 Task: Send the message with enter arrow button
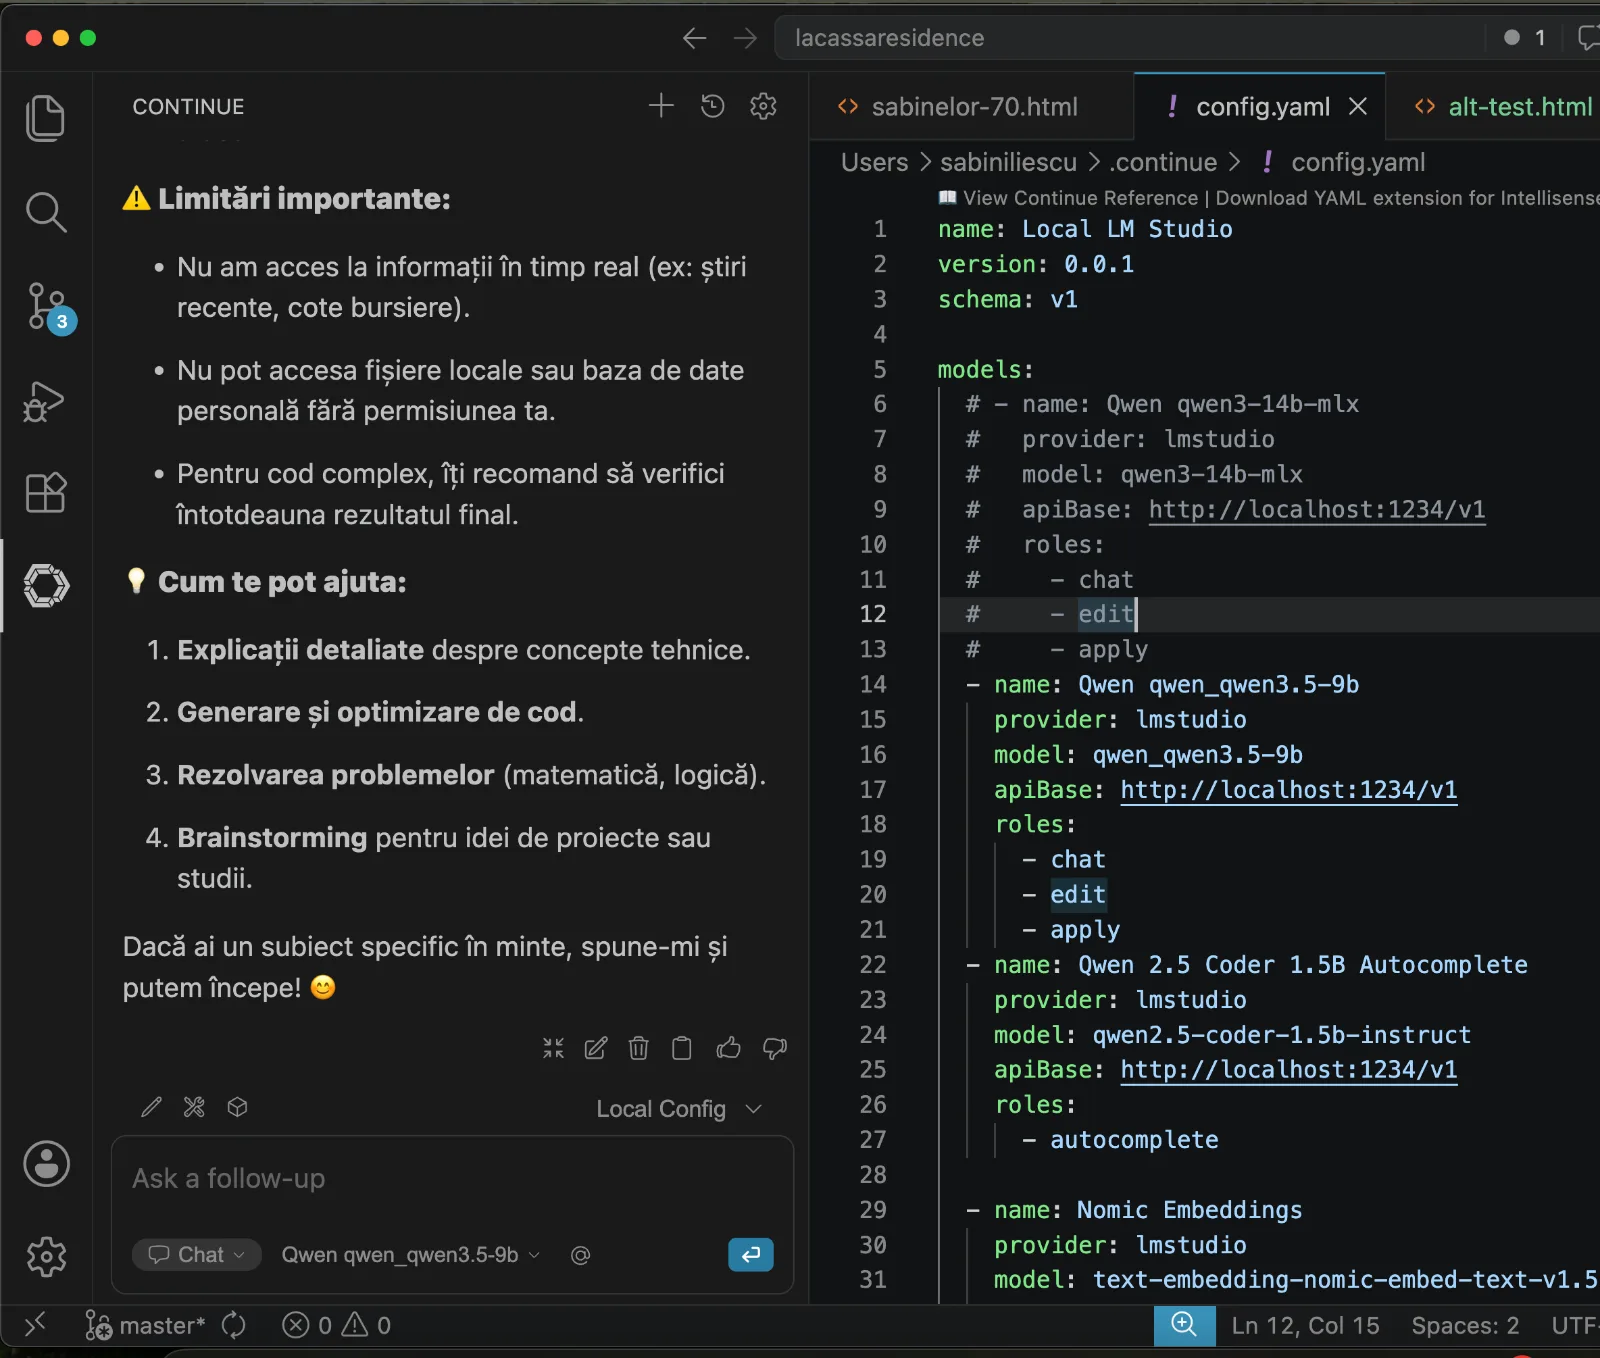coord(751,1254)
